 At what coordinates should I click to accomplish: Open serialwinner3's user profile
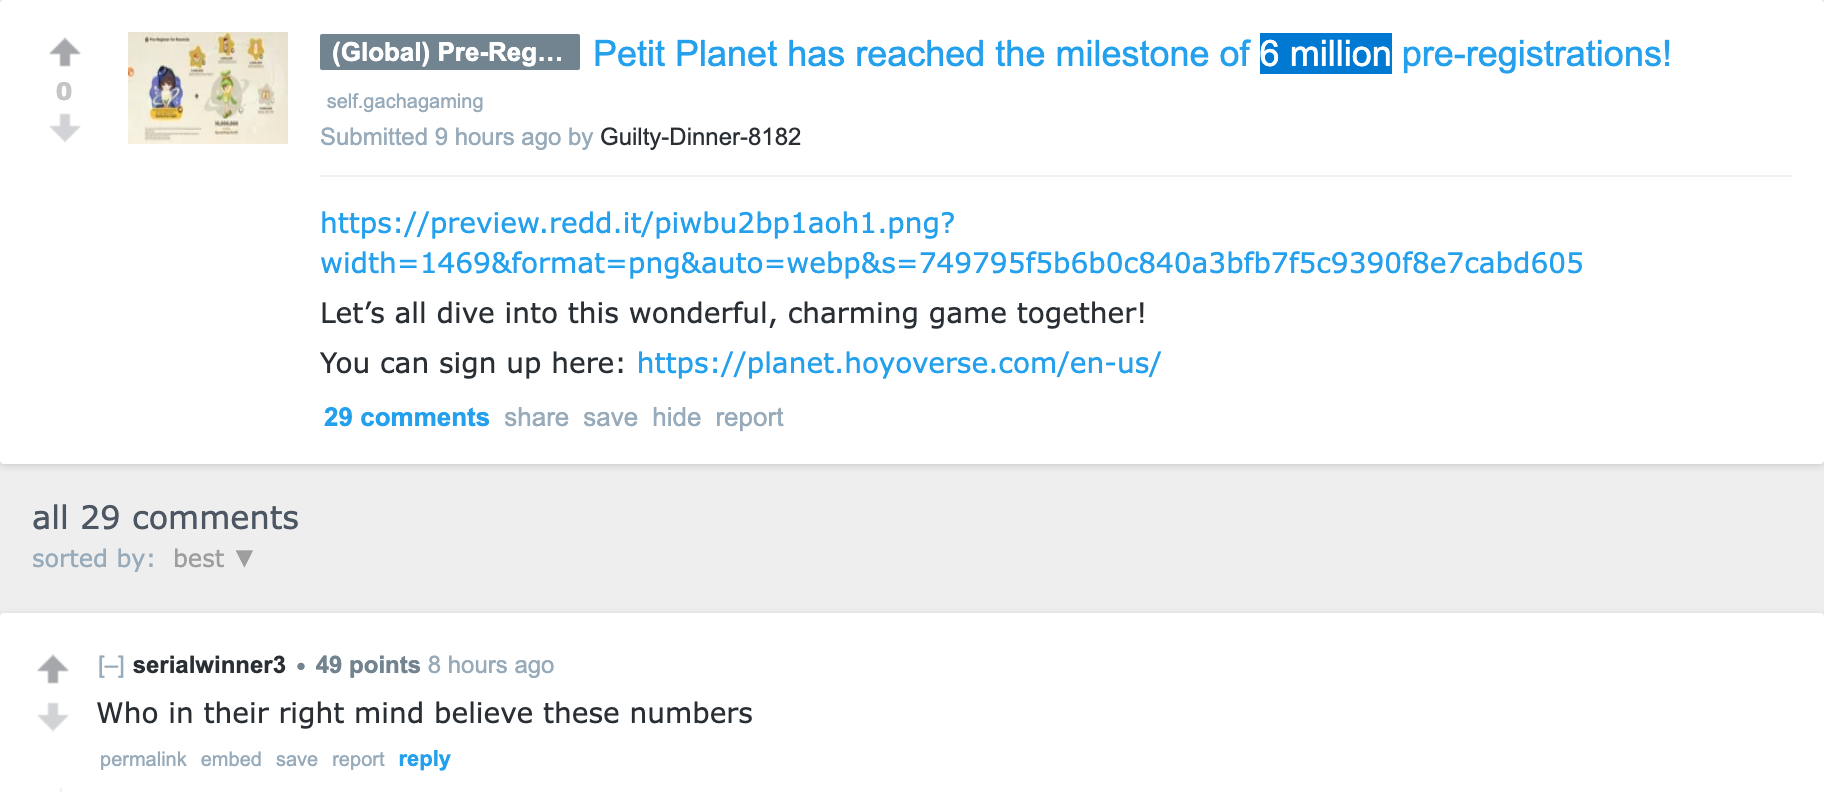[x=209, y=665]
